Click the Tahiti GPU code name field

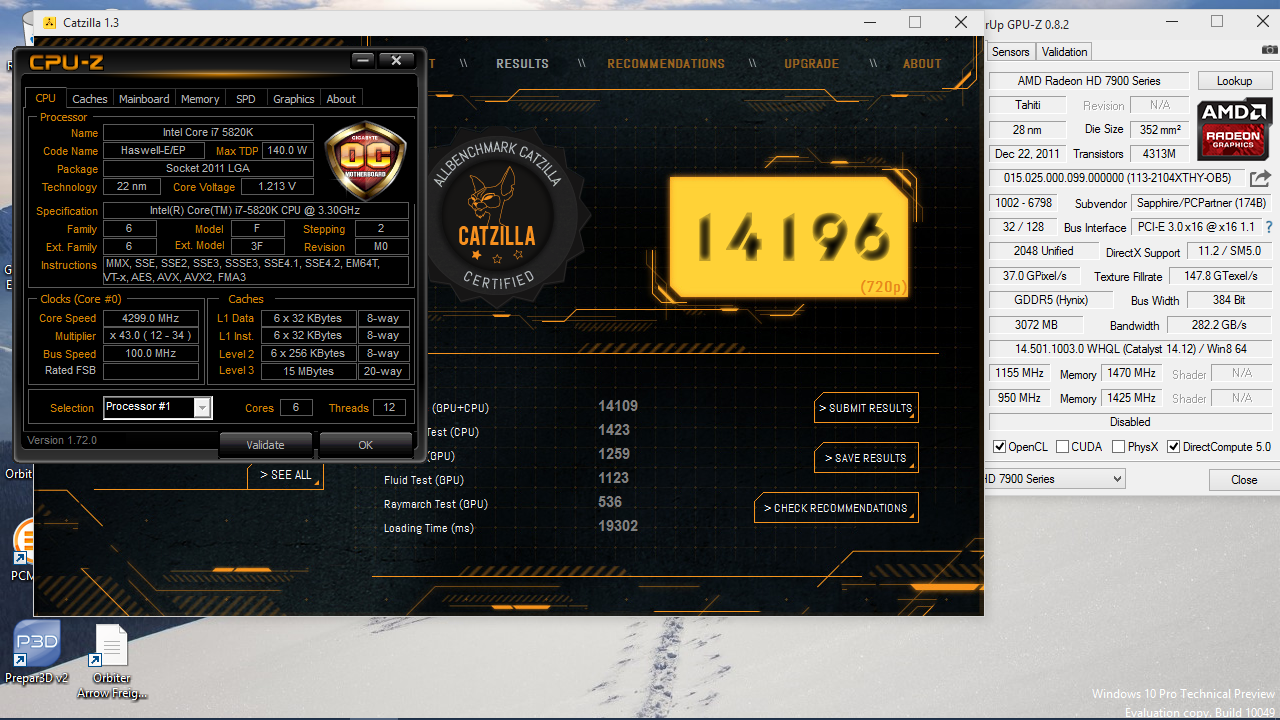coord(1028,105)
